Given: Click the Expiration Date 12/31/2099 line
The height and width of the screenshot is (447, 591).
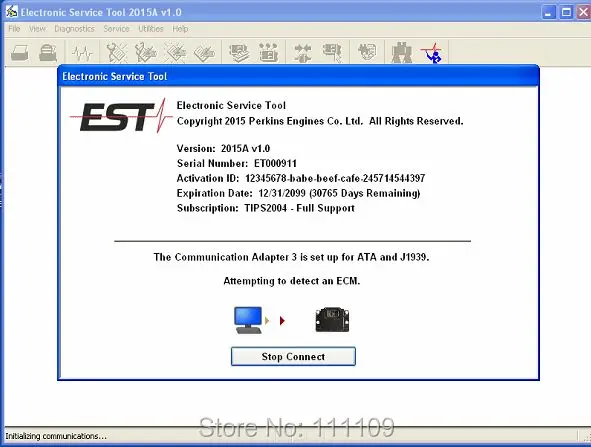Looking at the screenshot, I should (299, 193).
